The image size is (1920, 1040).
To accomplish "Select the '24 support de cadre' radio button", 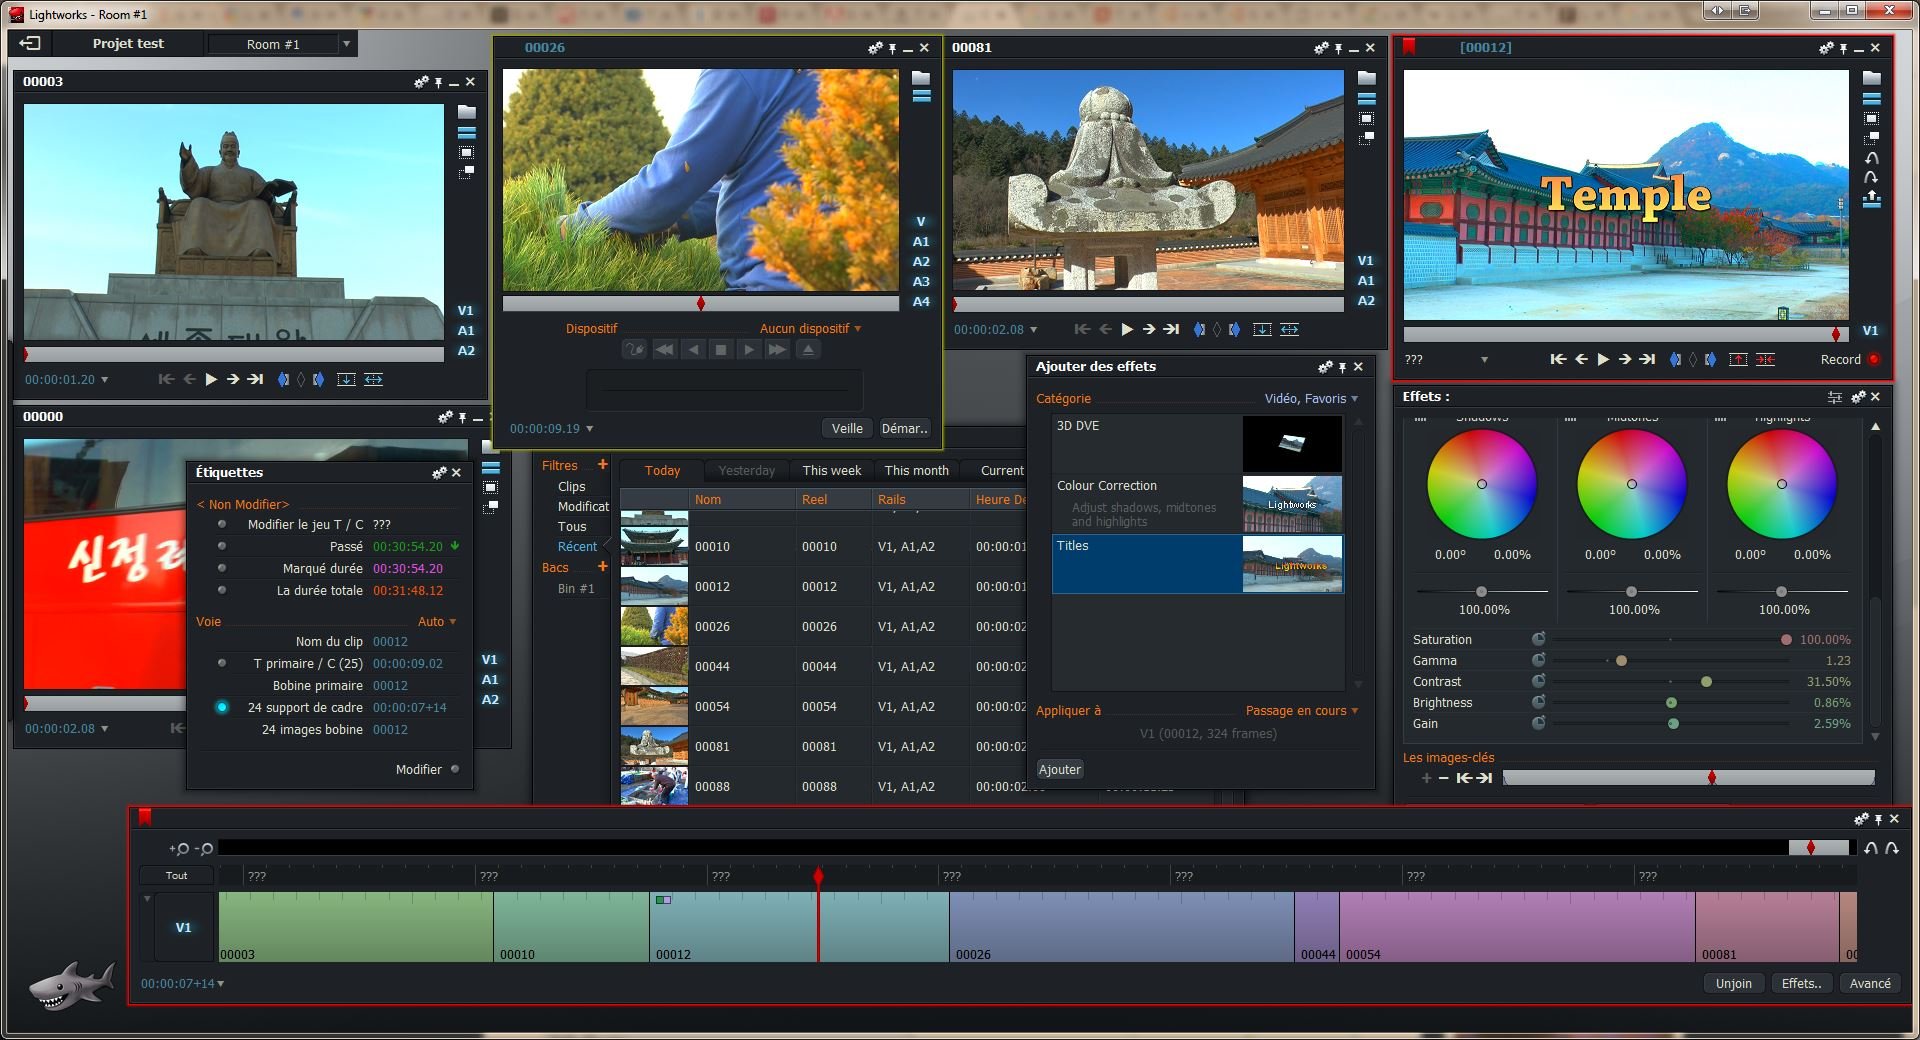I will pos(222,707).
